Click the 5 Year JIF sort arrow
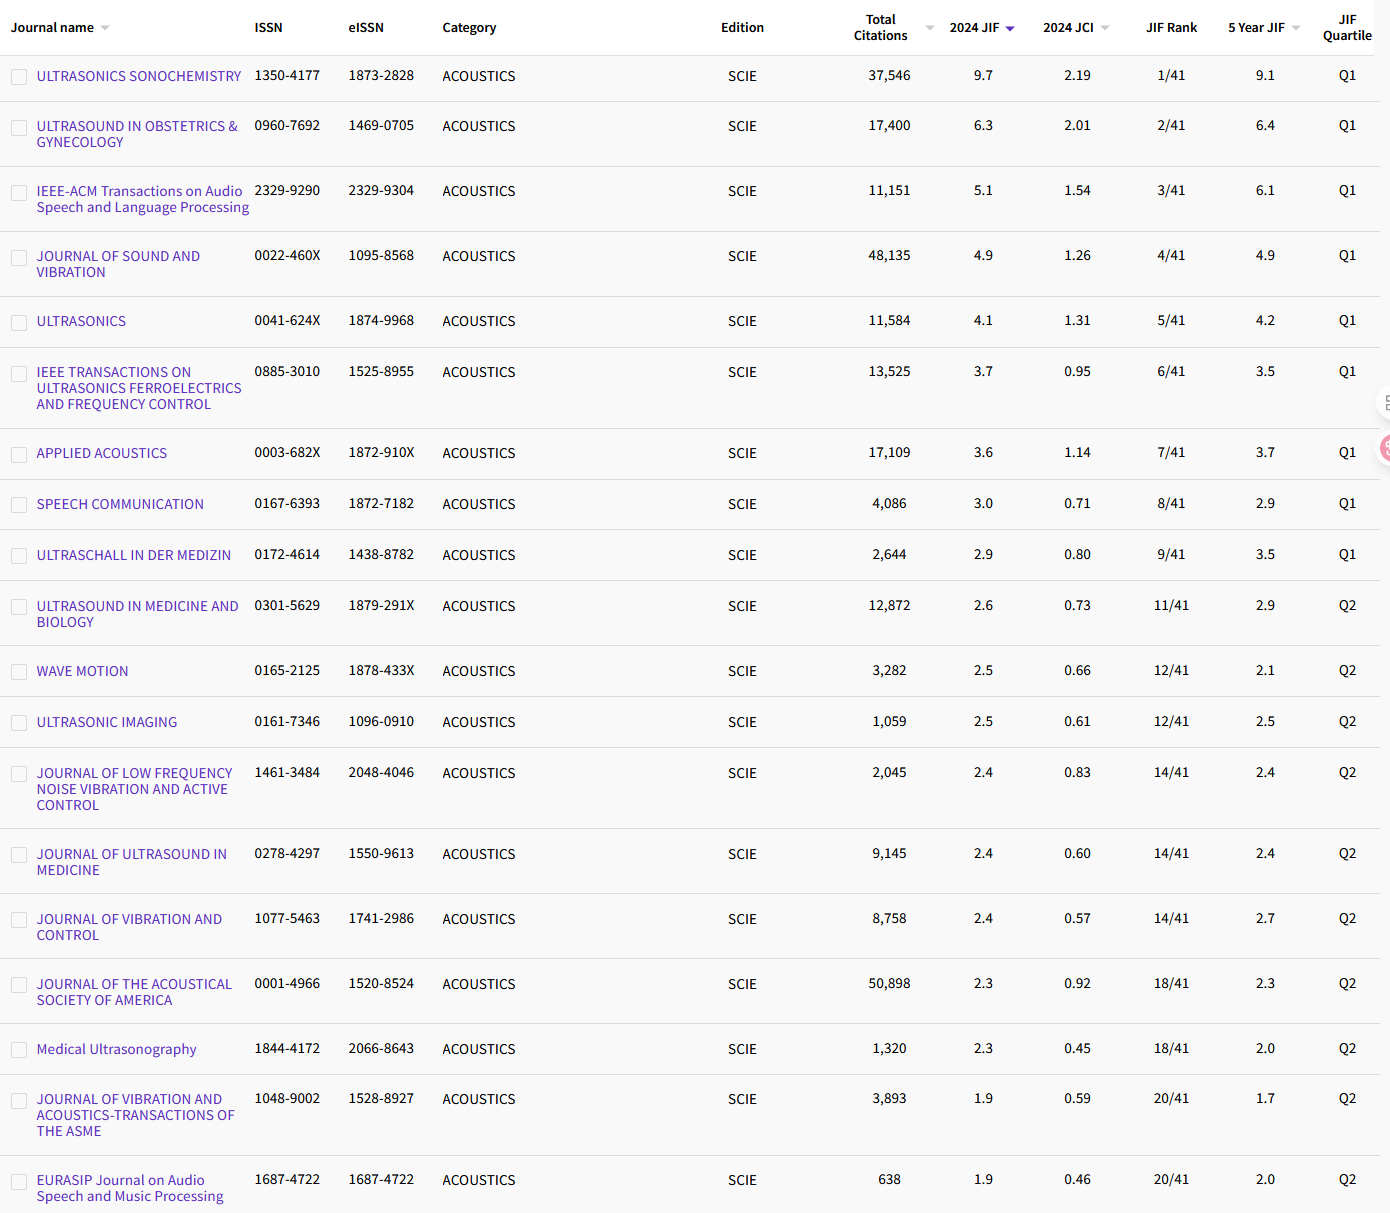The image size is (1390, 1213). click(x=1296, y=28)
